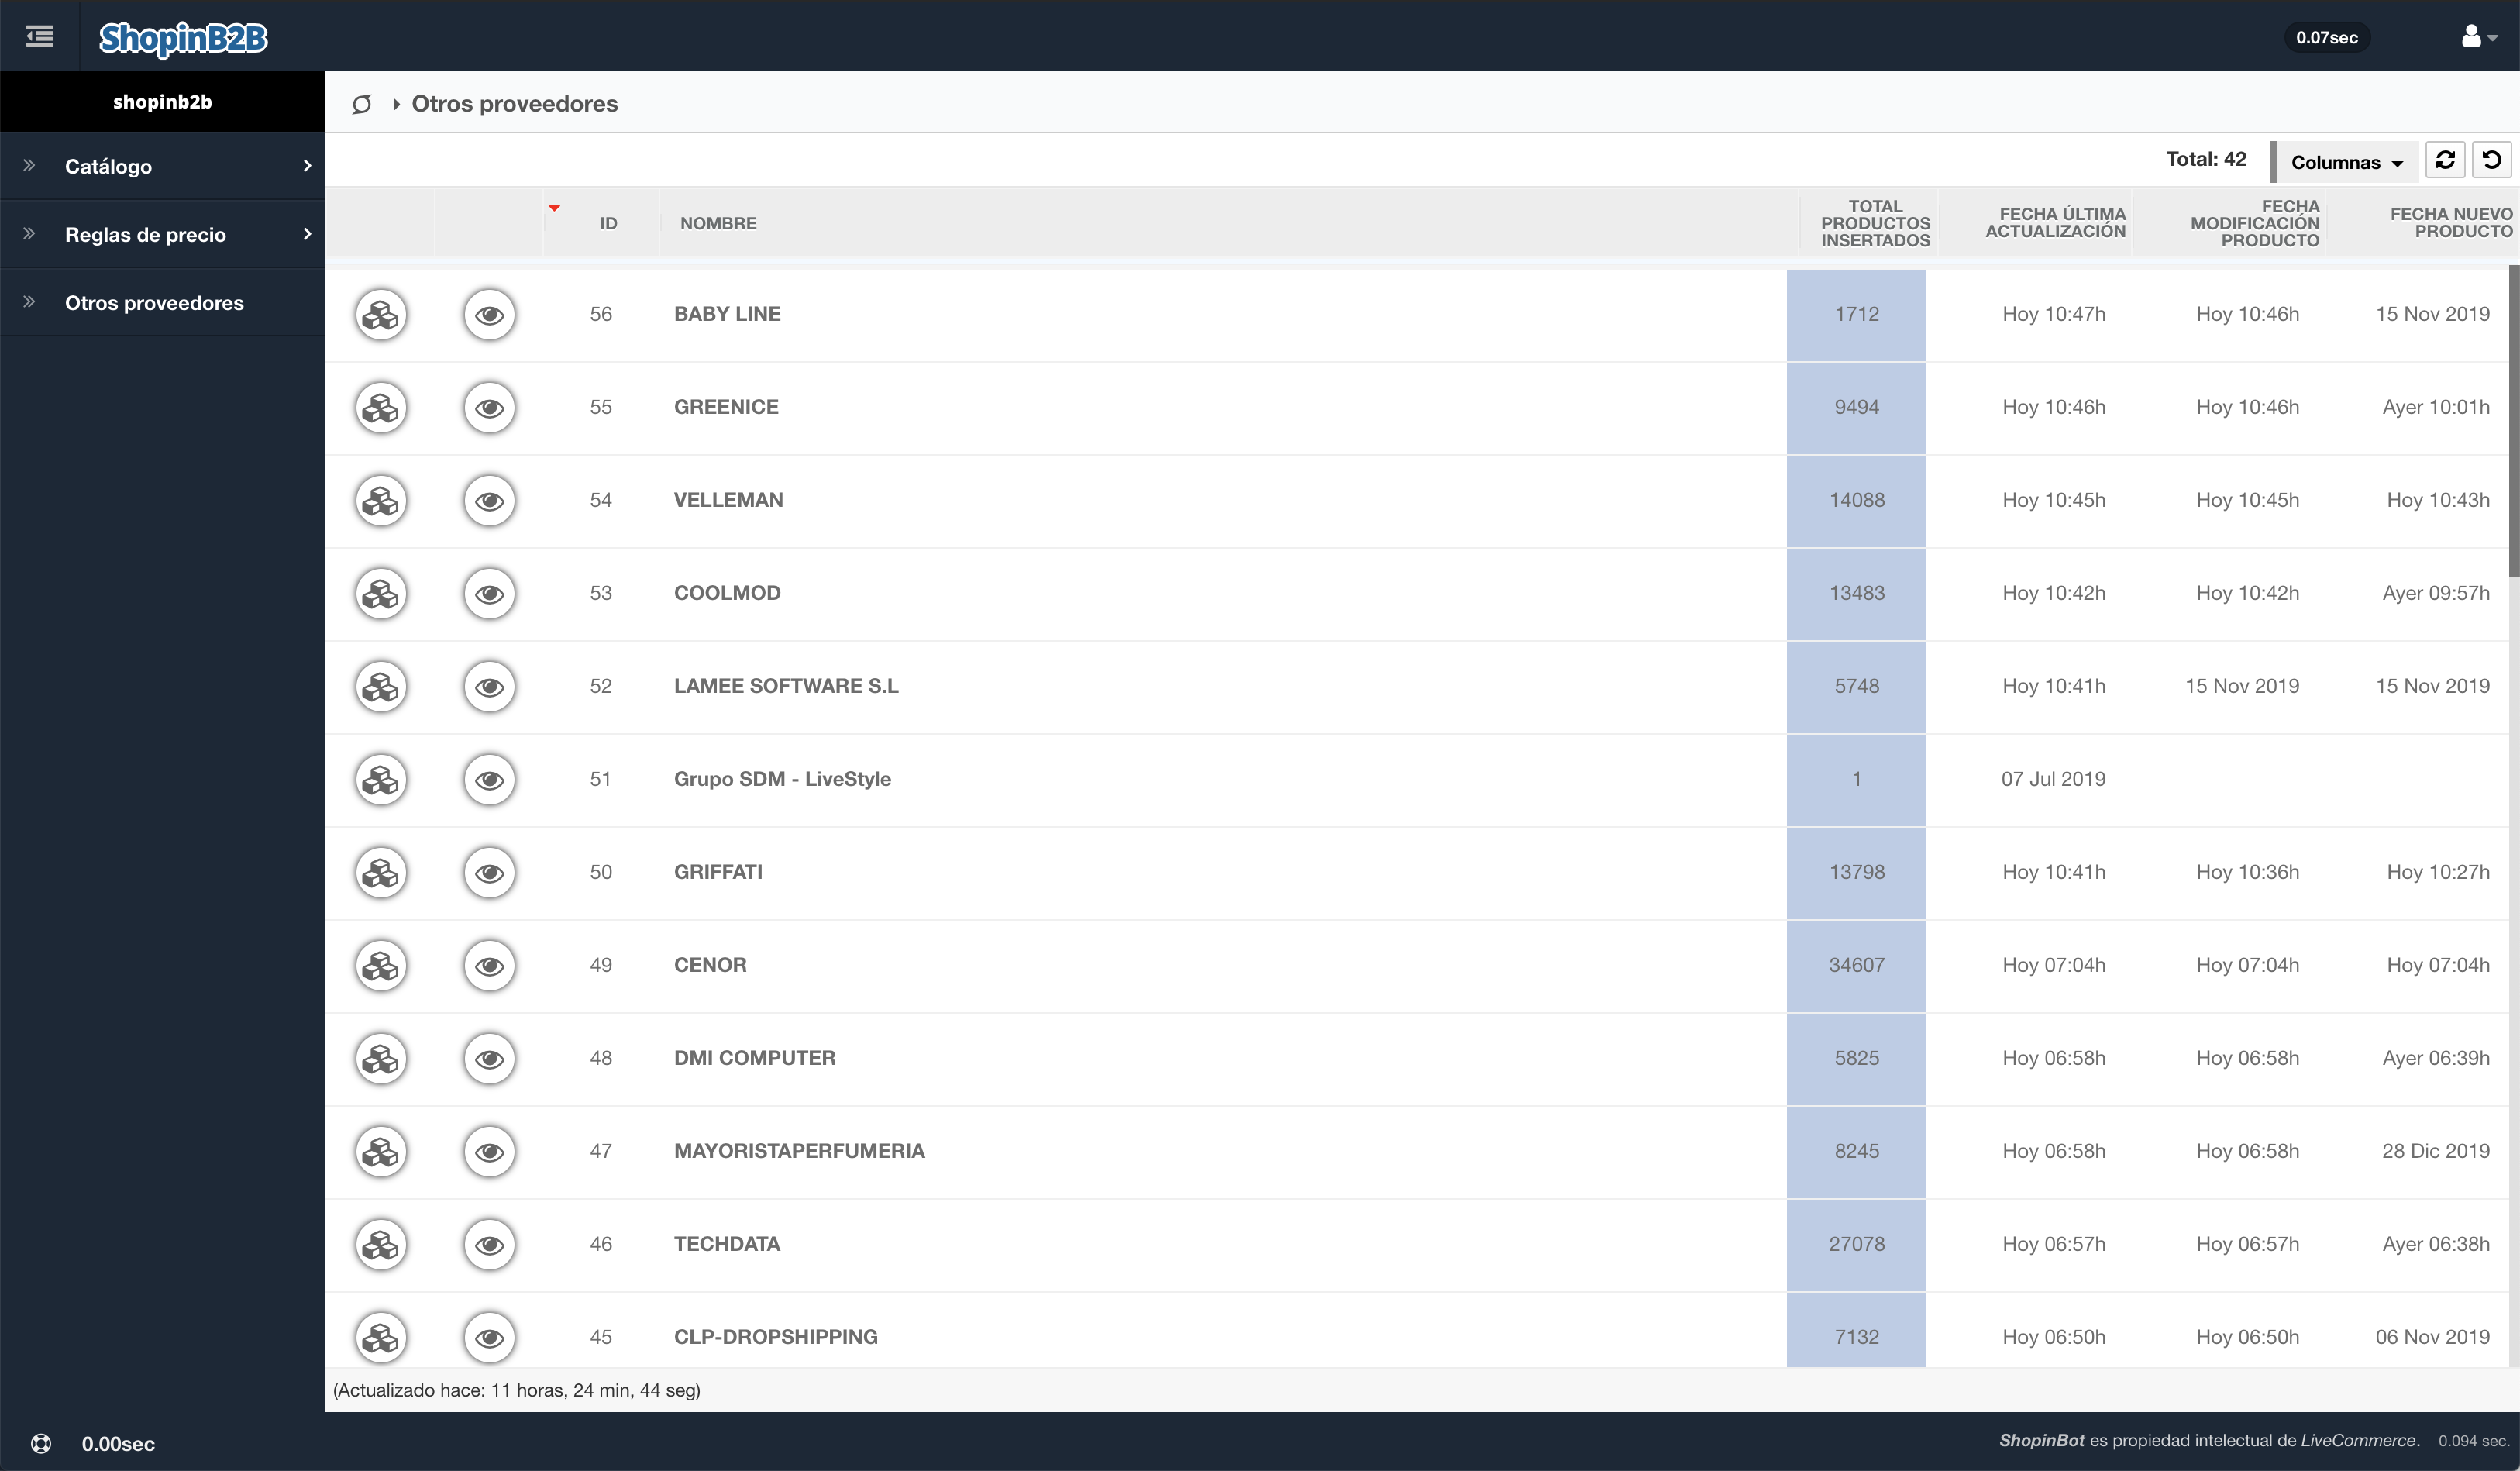Click the products boxes icon for COOLMOD
This screenshot has width=2520, height=1471.
381,594
